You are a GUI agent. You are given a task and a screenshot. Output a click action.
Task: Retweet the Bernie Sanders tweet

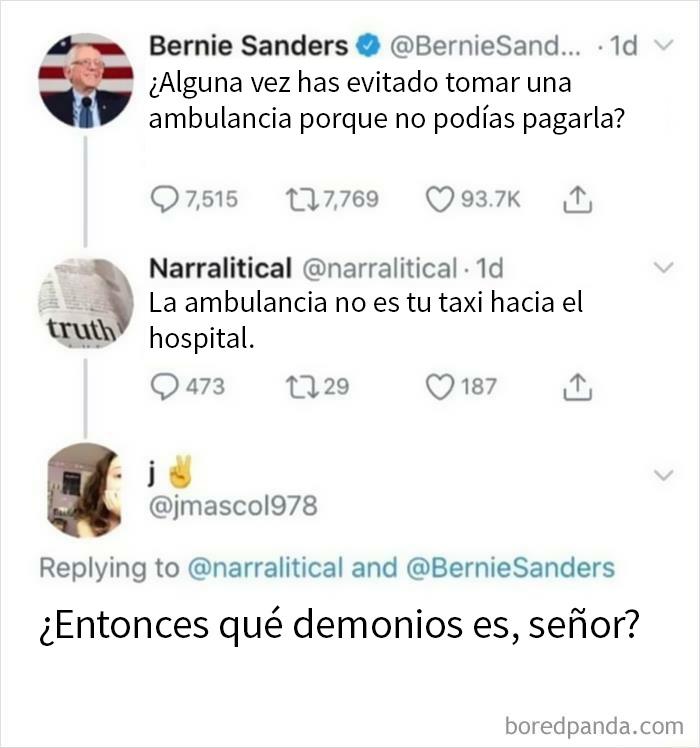pyautogui.click(x=297, y=200)
